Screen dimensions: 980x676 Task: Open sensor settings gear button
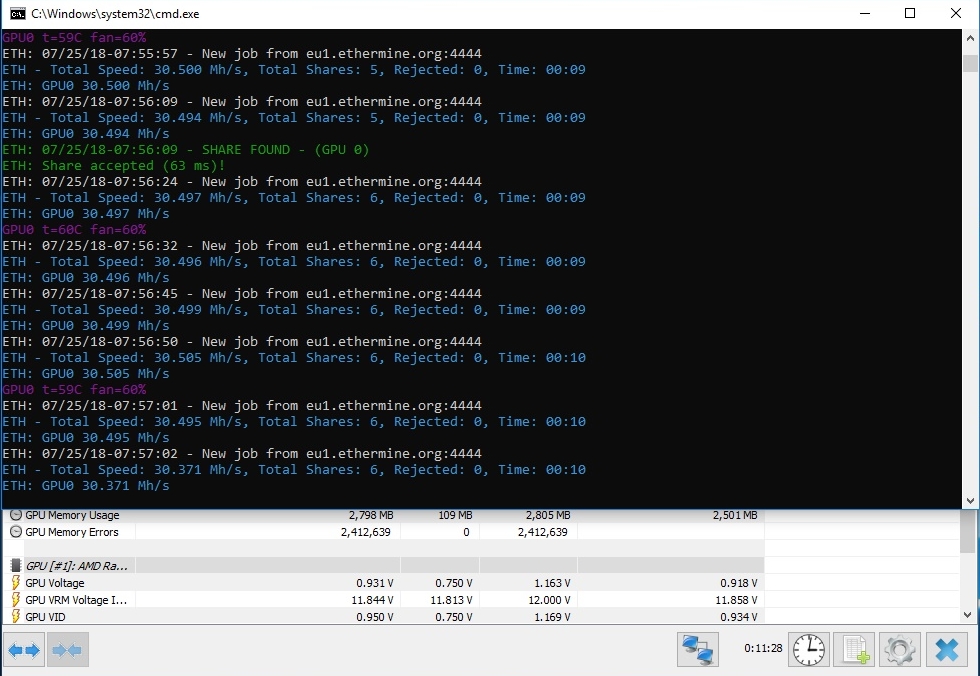pos(900,650)
